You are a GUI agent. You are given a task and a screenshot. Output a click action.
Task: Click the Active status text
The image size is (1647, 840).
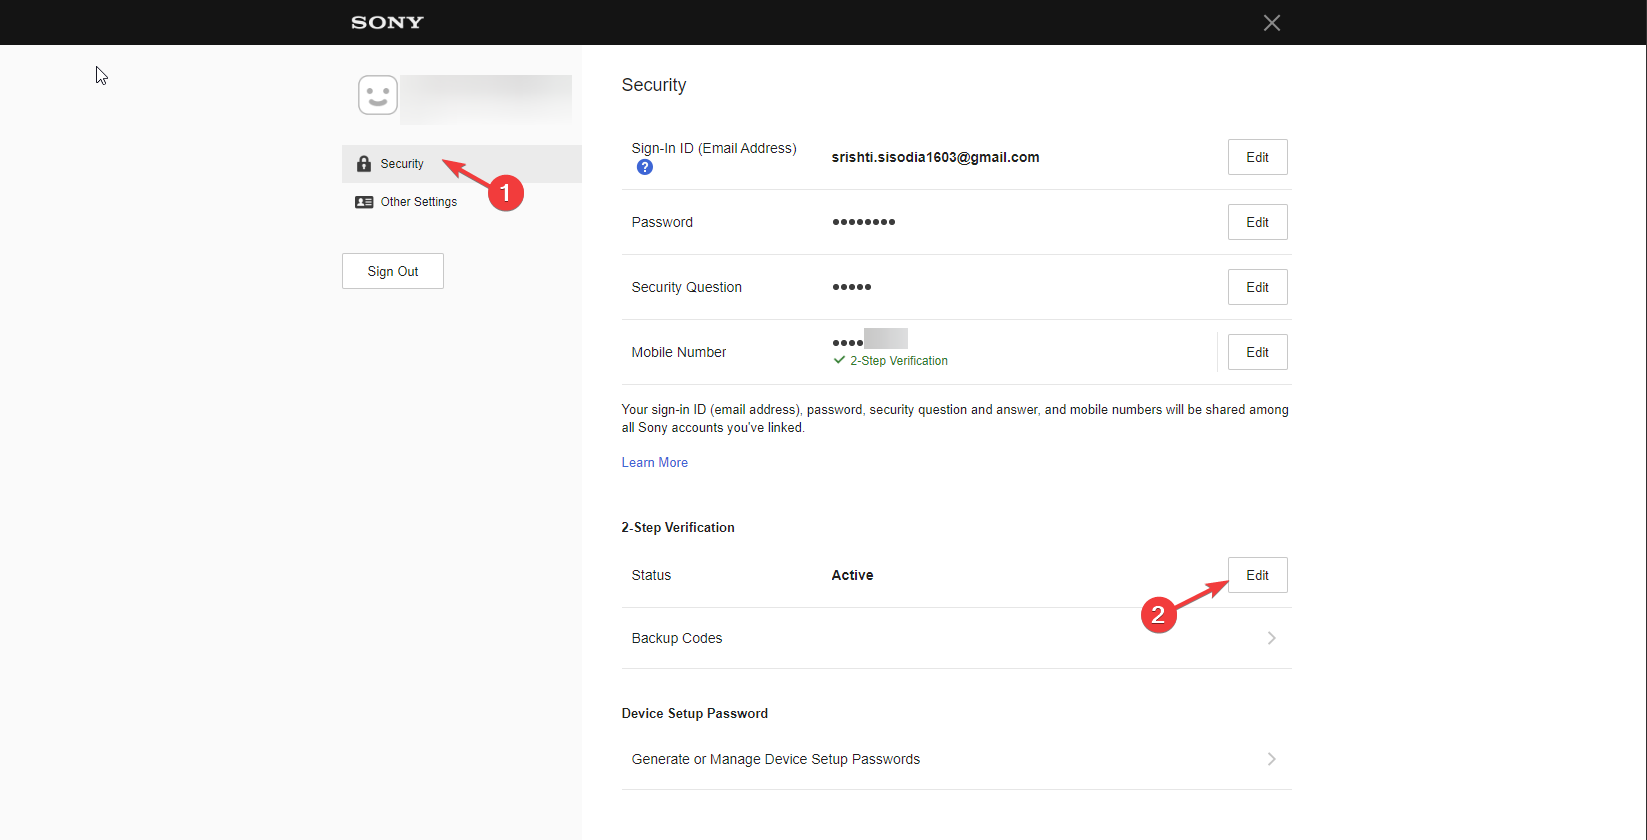[x=852, y=575]
